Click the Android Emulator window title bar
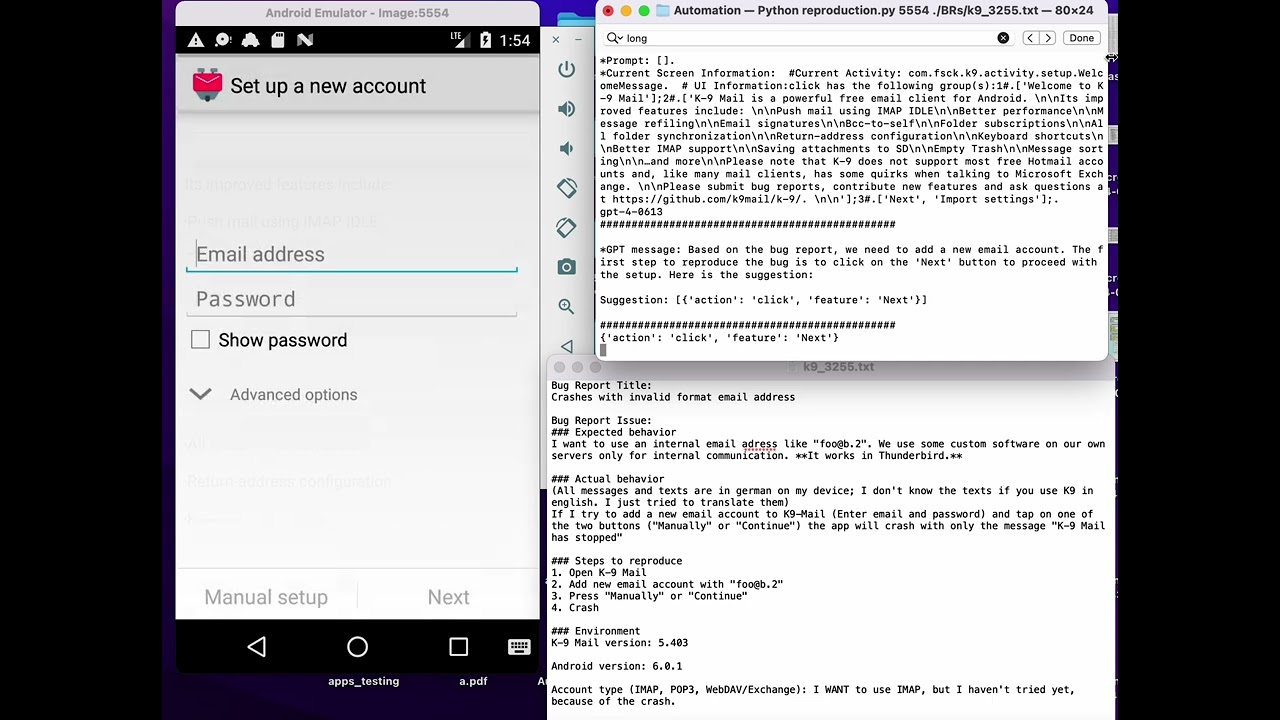The width and height of the screenshot is (1280, 720). point(357,13)
